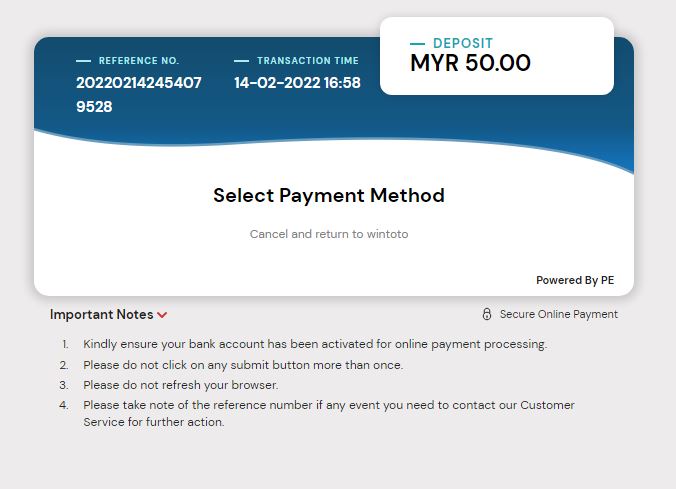Click the reference number 202202142454079528

tap(138, 94)
